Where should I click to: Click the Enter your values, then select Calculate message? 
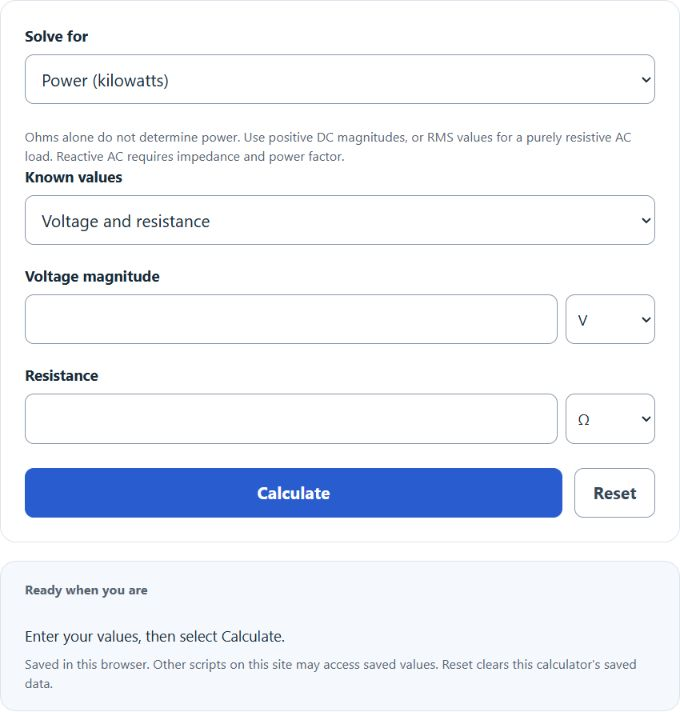pos(155,637)
